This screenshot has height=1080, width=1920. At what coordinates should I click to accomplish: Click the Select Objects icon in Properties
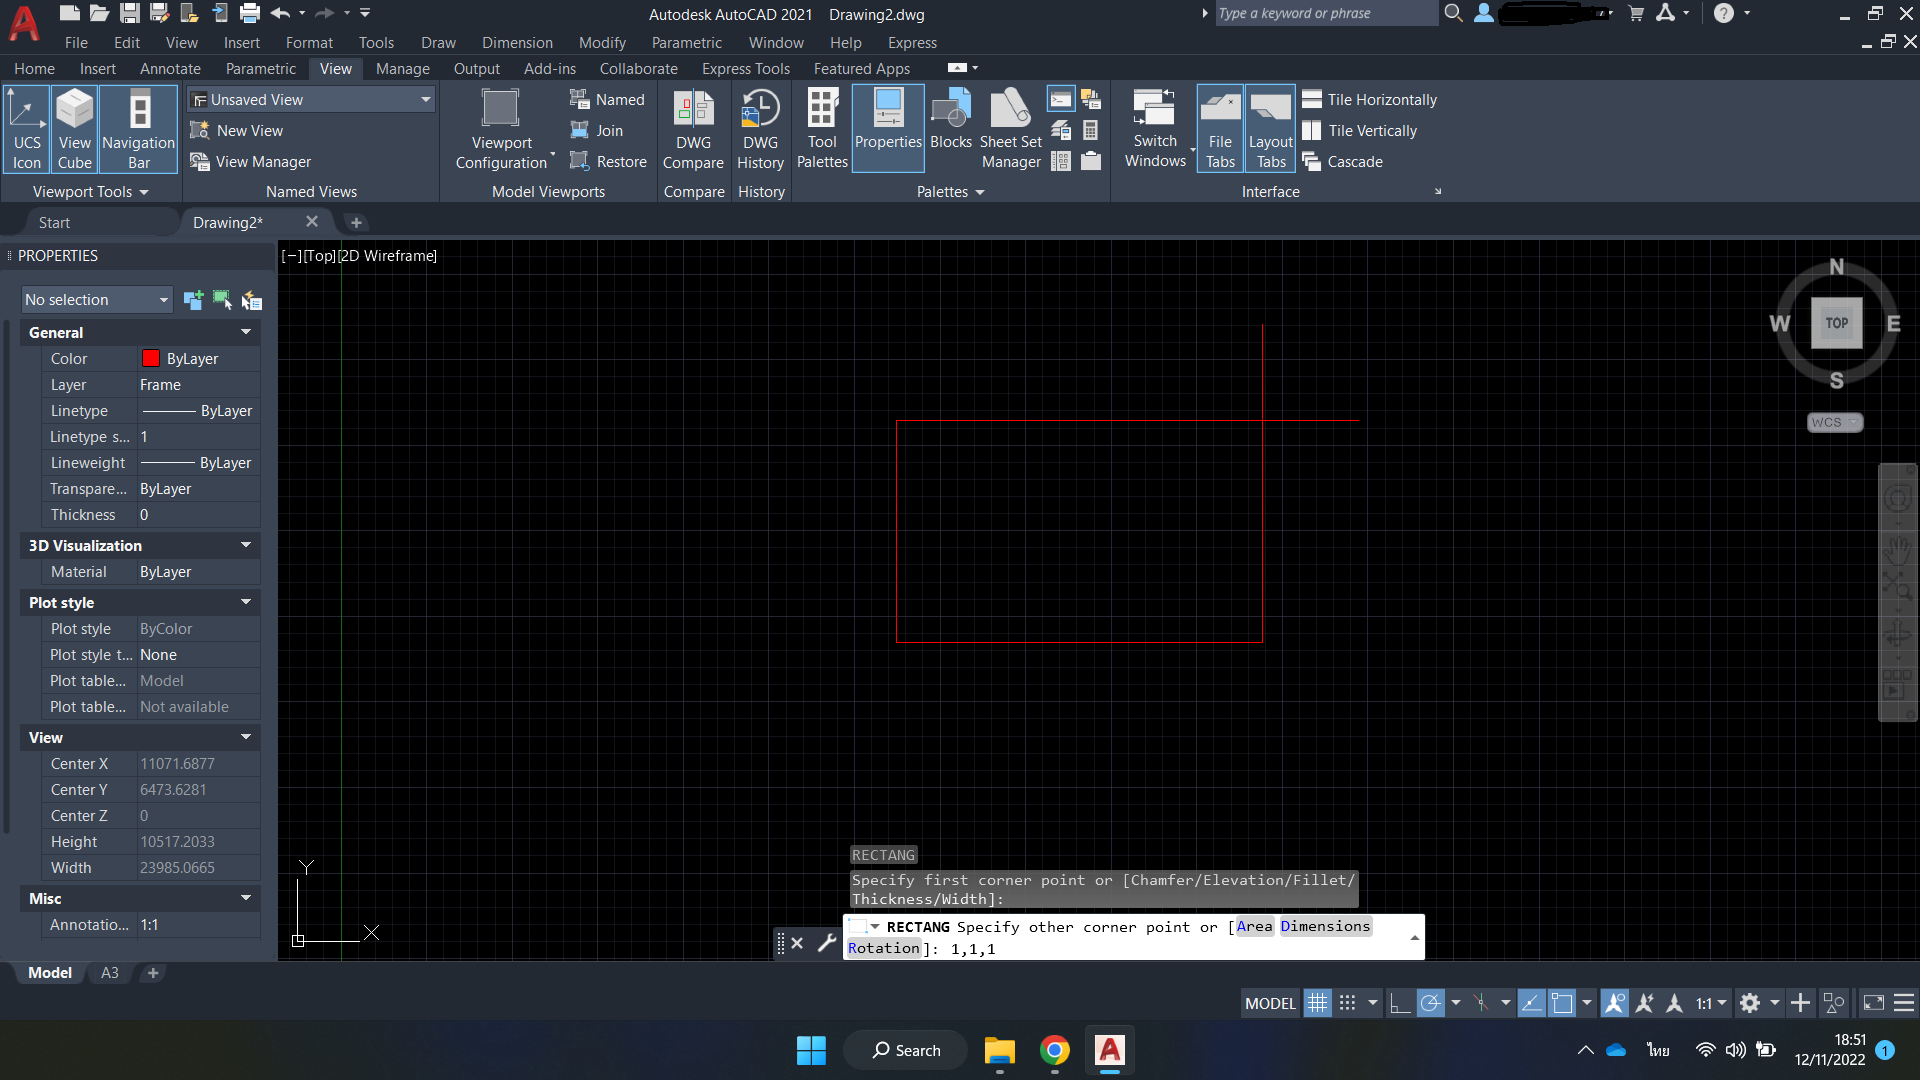(222, 299)
